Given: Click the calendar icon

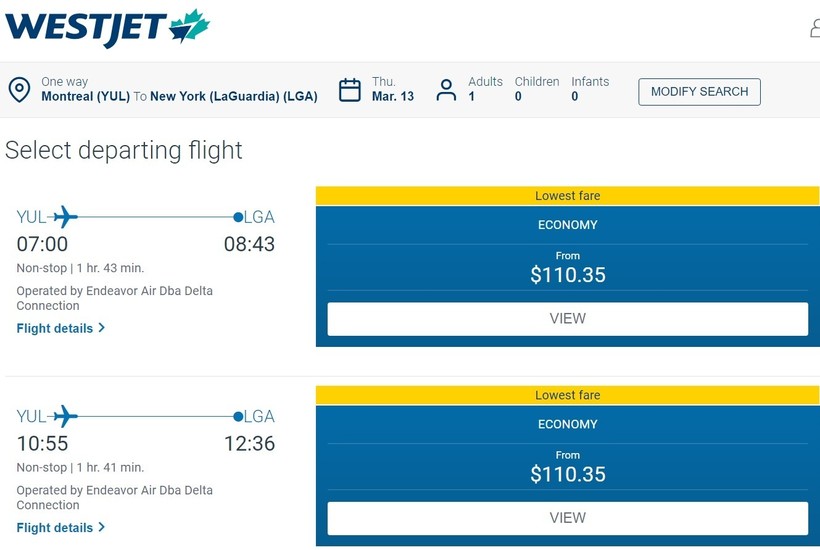Looking at the screenshot, I should tap(350, 90).
